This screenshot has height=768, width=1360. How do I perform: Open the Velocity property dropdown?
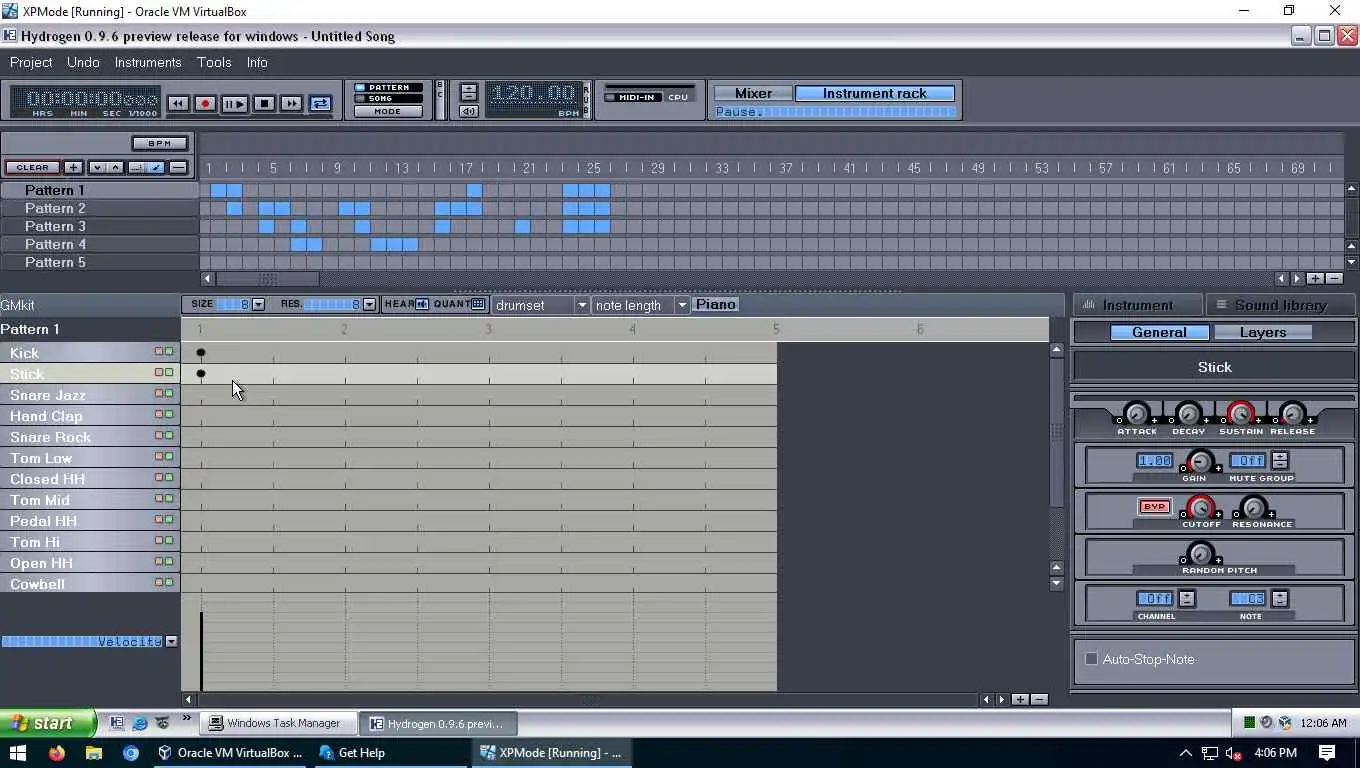pyautogui.click(x=171, y=641)
